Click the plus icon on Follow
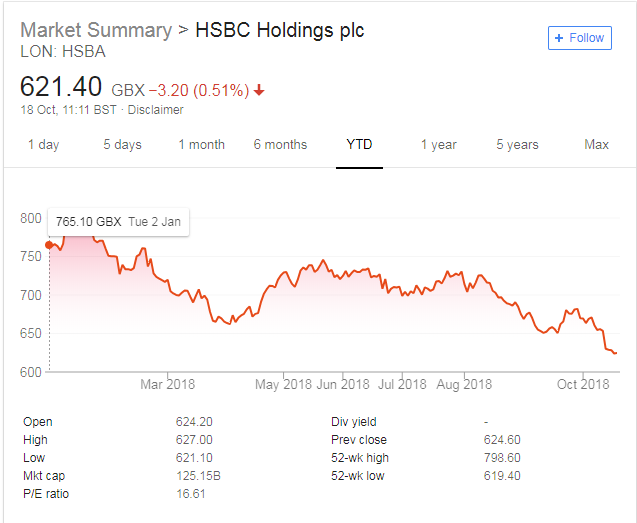 coord(560,38)
